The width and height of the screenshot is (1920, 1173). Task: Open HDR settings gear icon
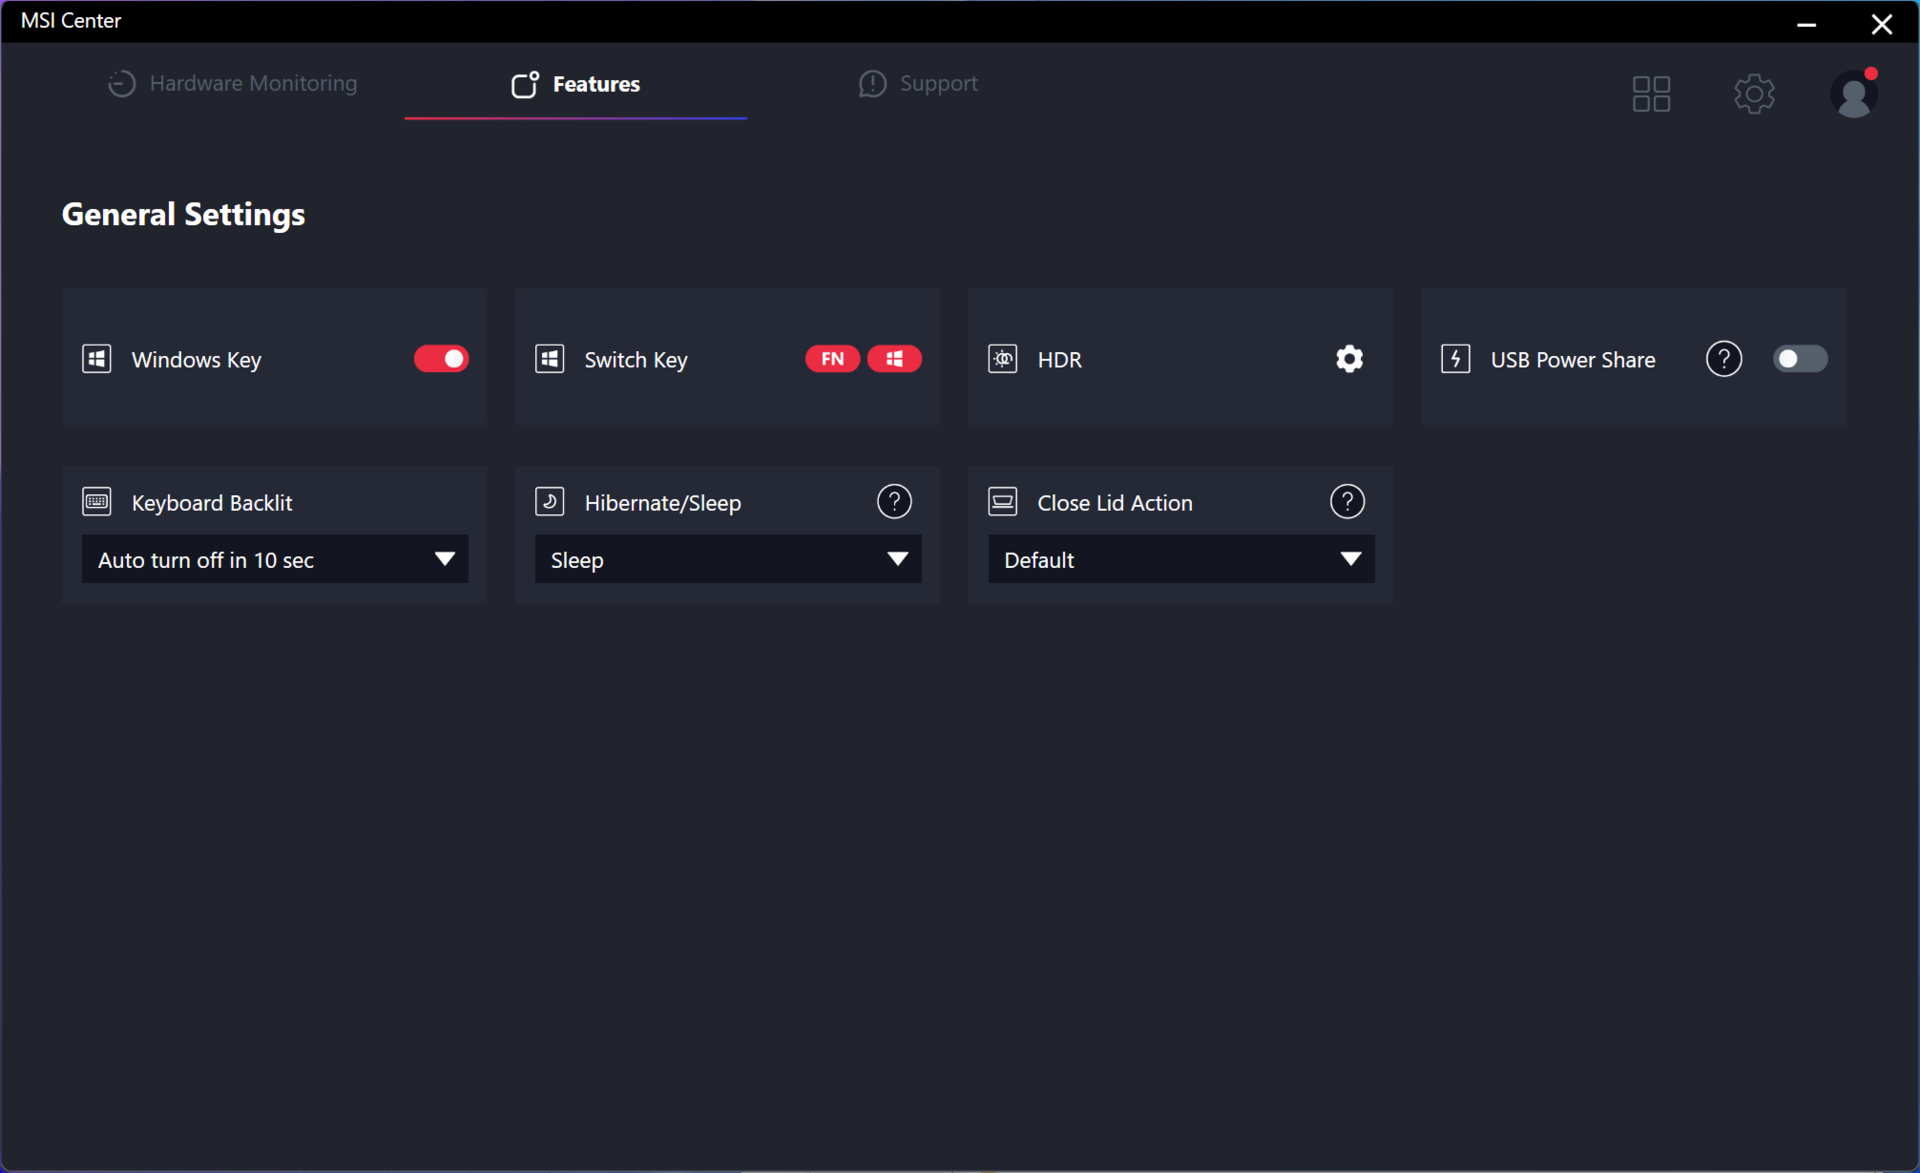[x=1349, y=359]
